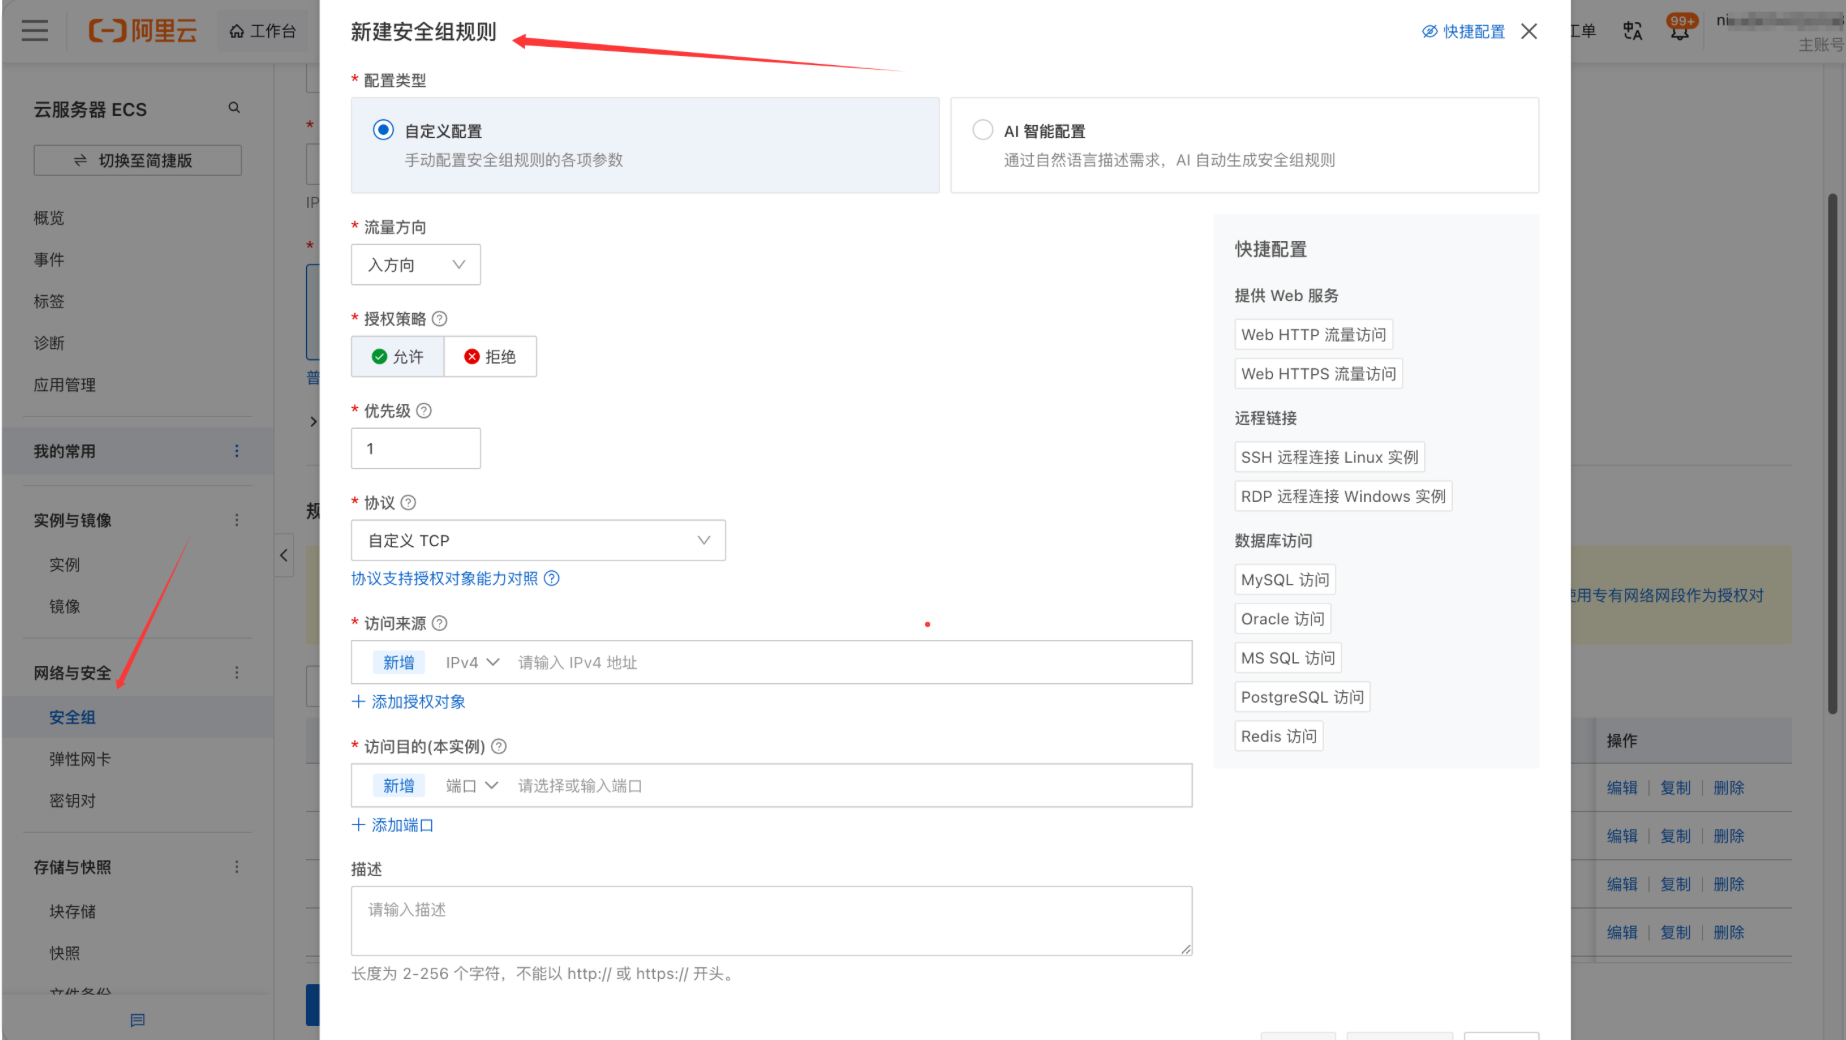The height and width of the screenshot is (1040, 1846).
Task: Open more options for 网络与安全
Action: click(x=237, y=673)
